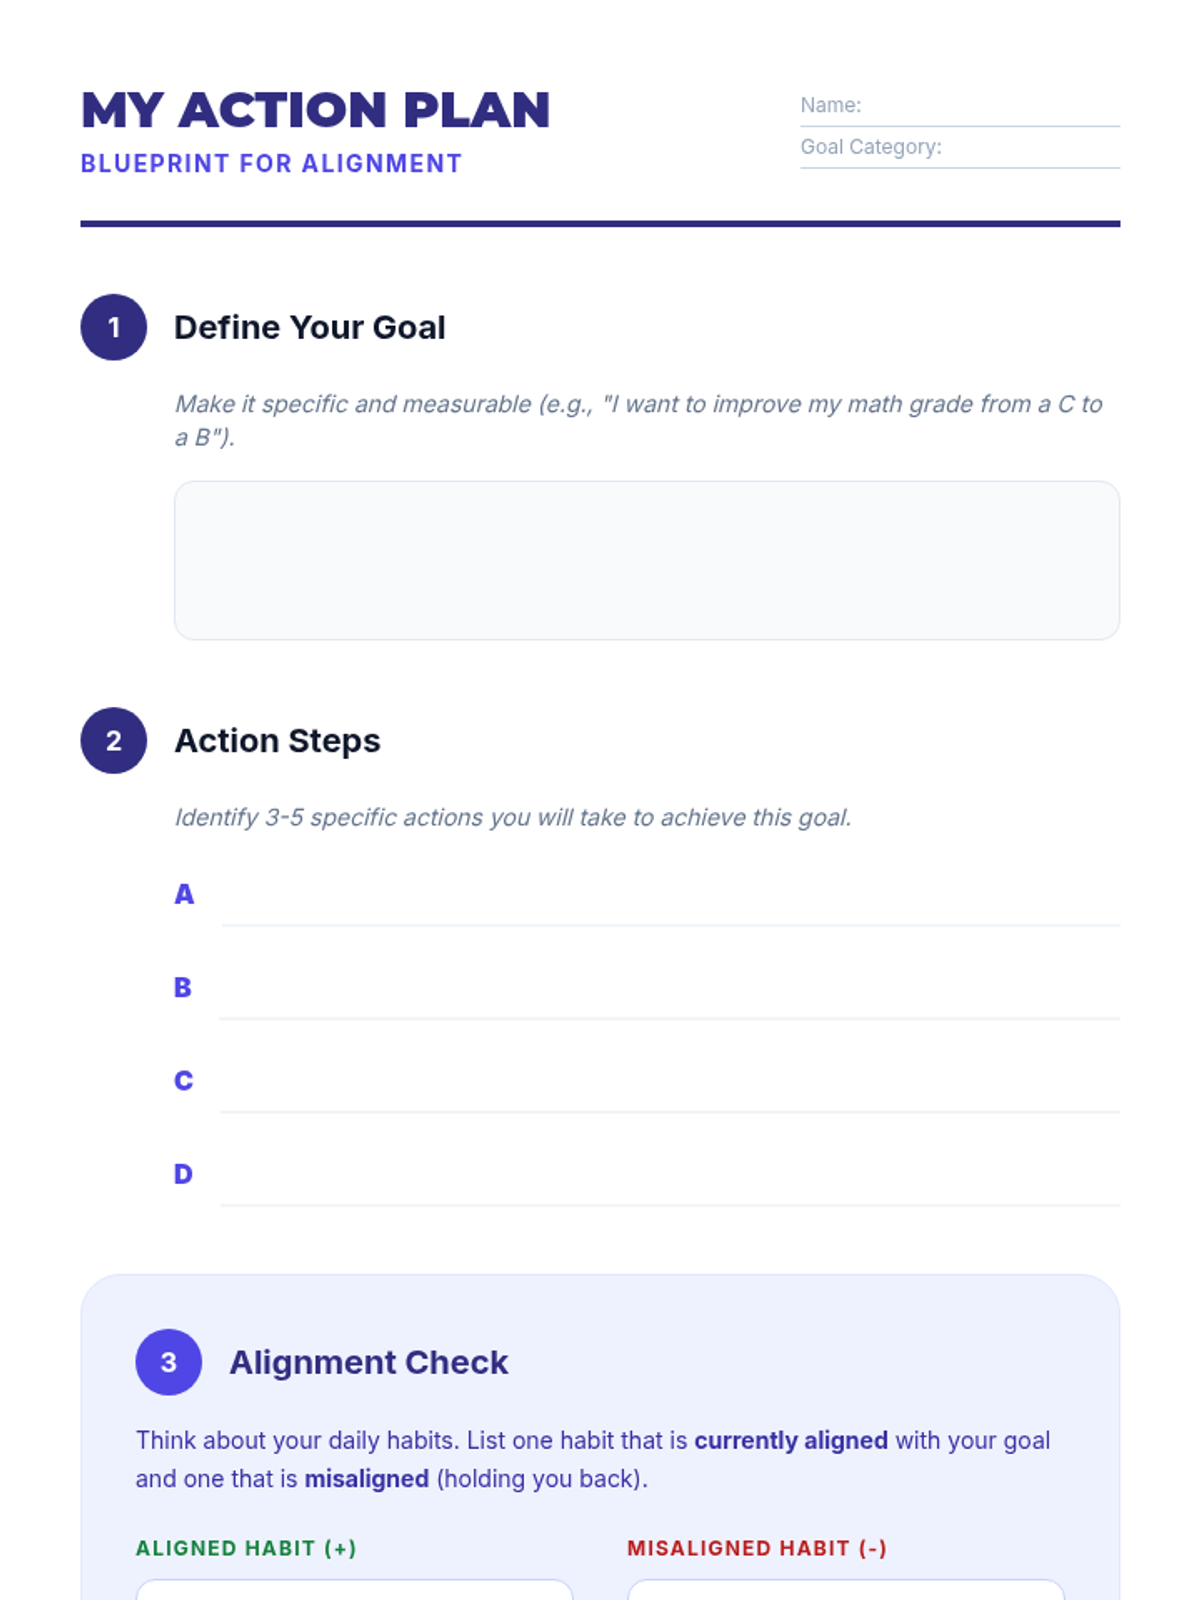
Task: Click inside the goal definition text box
Action: click(x=646, y=560)
